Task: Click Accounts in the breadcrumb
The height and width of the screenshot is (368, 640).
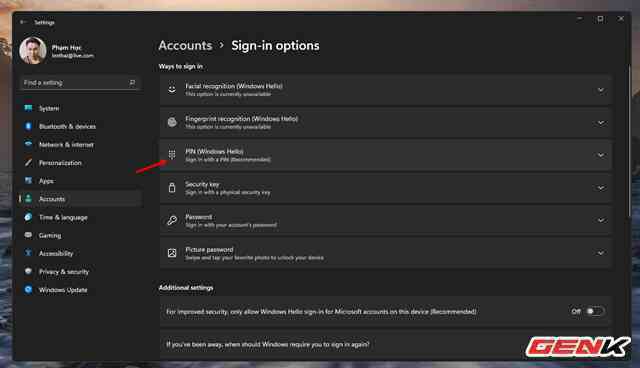Action: (x=185, y=45)
